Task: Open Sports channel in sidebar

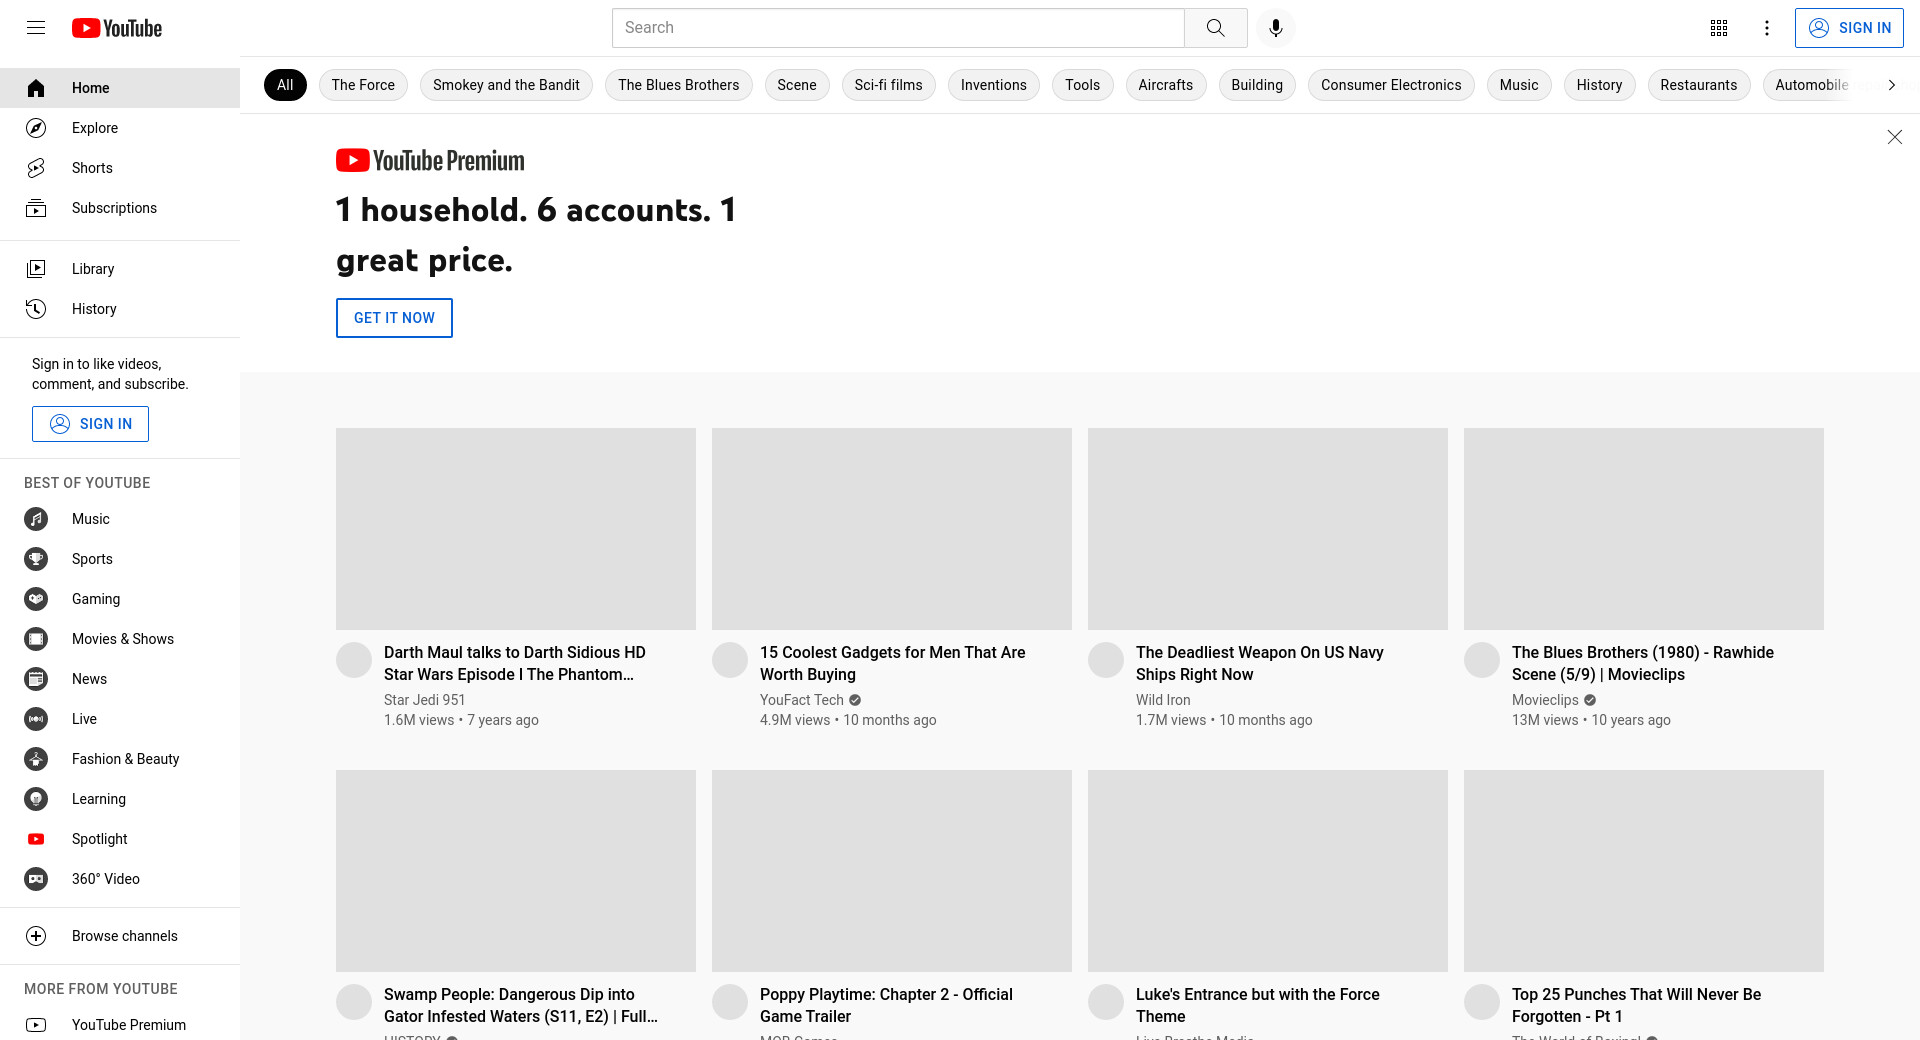Action: (x=120, y=559)
